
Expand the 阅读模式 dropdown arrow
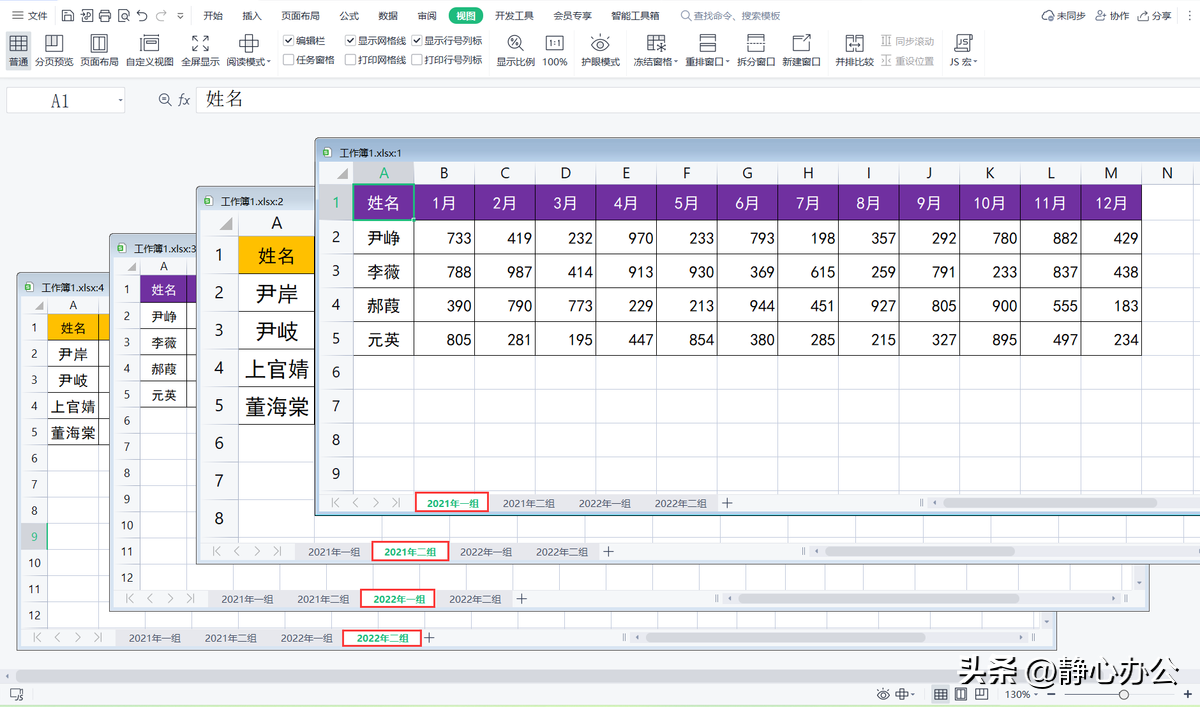coord(269,62)
